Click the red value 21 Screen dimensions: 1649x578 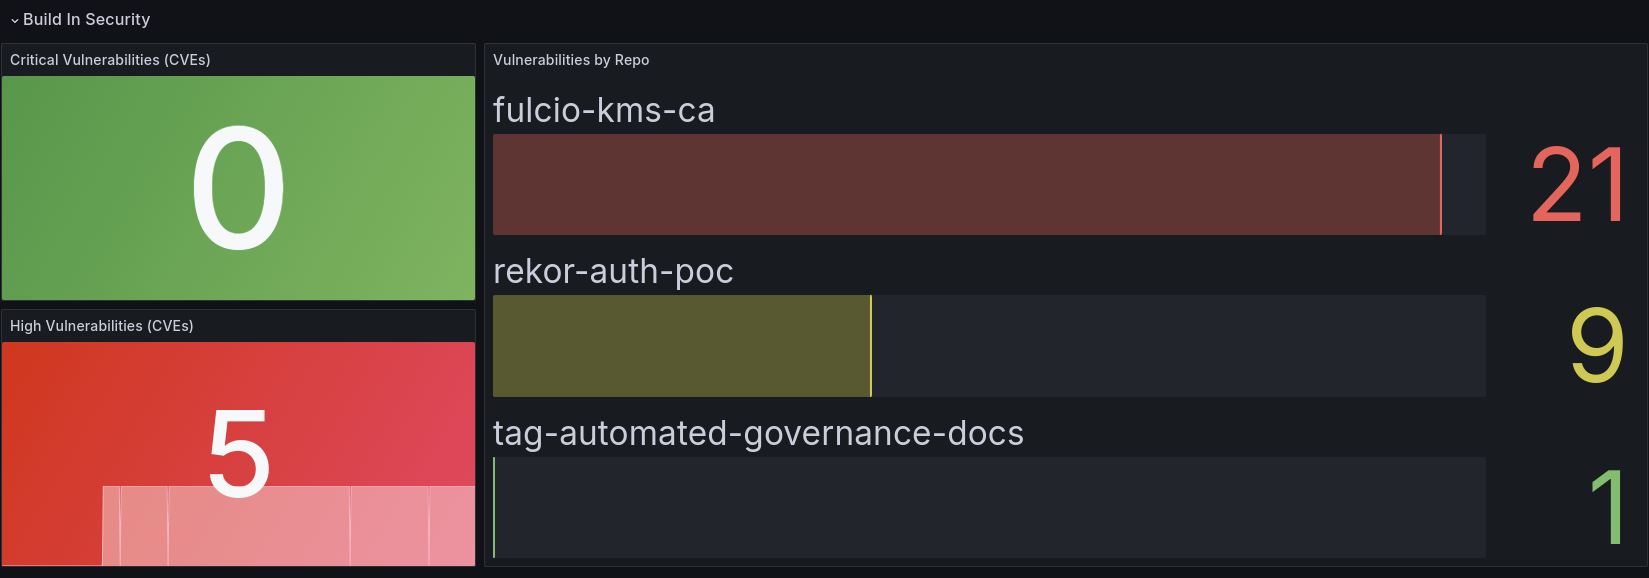tap(1577, 185)
